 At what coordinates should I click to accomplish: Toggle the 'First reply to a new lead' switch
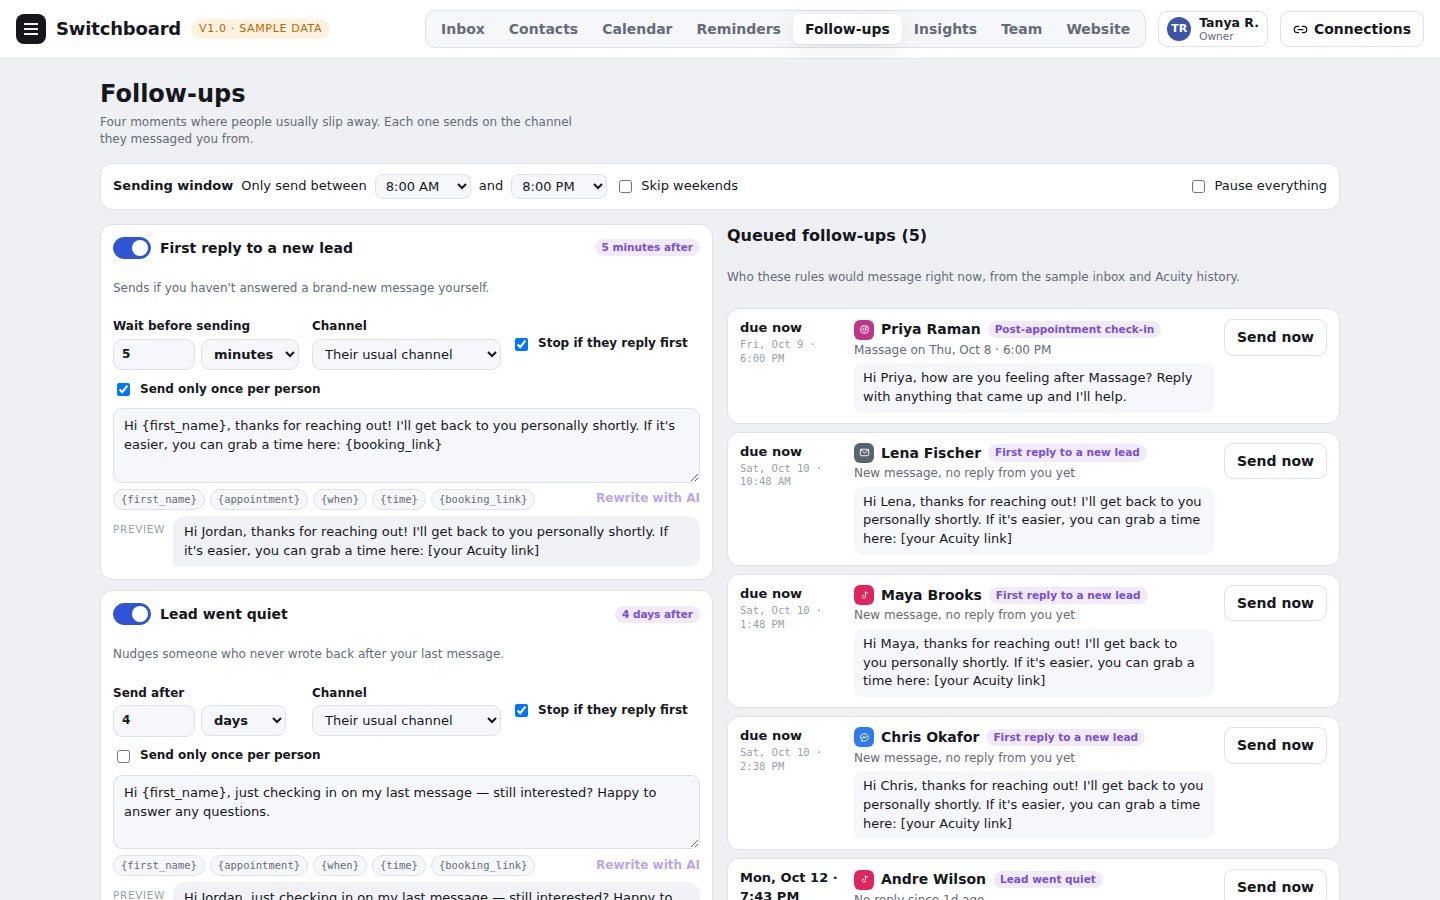tap(132, 248)
